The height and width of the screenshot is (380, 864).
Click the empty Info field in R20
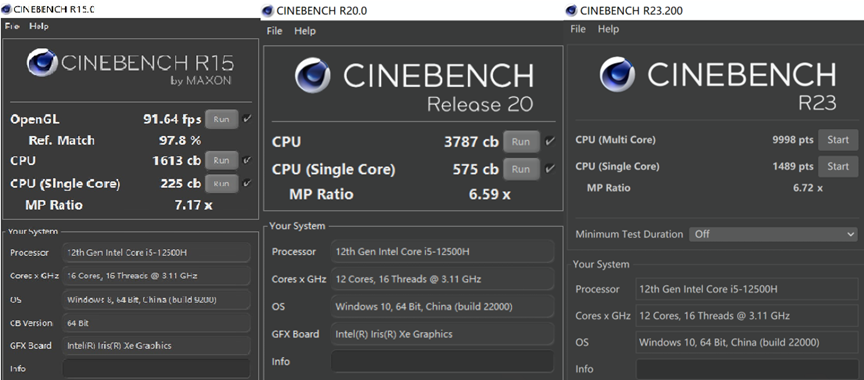pyautogui.click(x=442, y=361)
